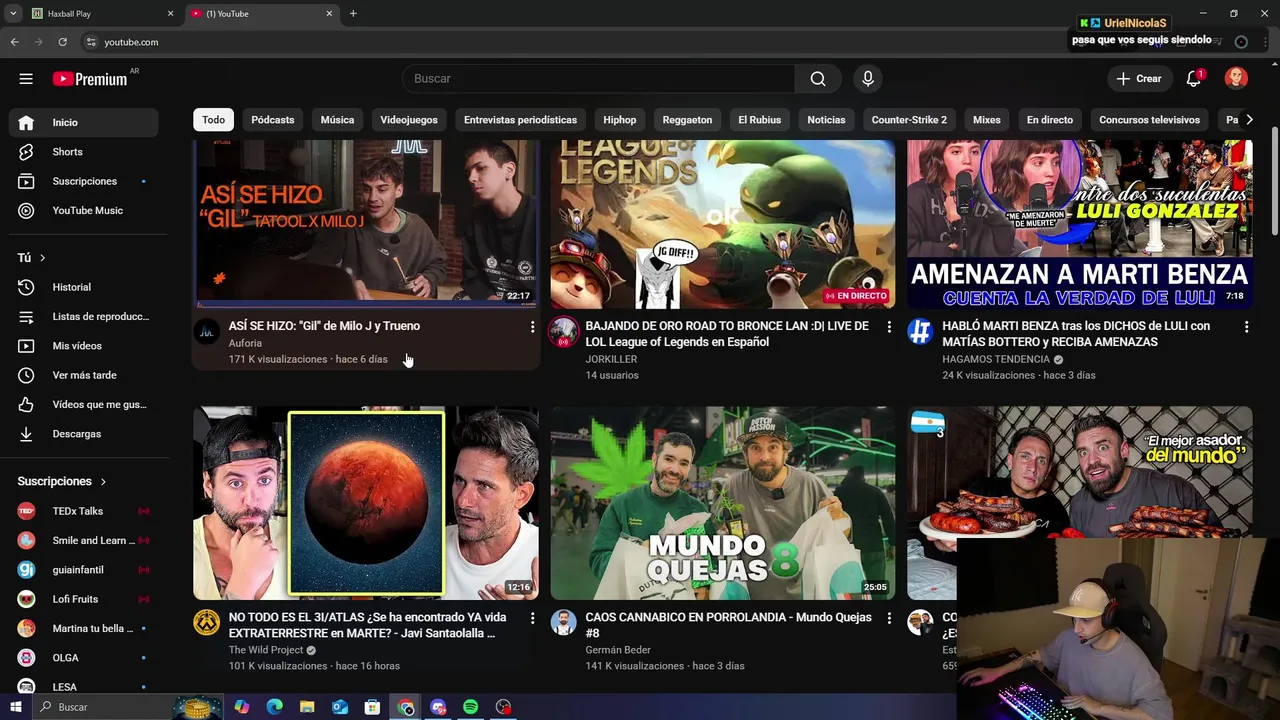The width and height of the screenshot is (1280, 720).
Task: Select the Música filter chip
Action: tap(337, 120)
